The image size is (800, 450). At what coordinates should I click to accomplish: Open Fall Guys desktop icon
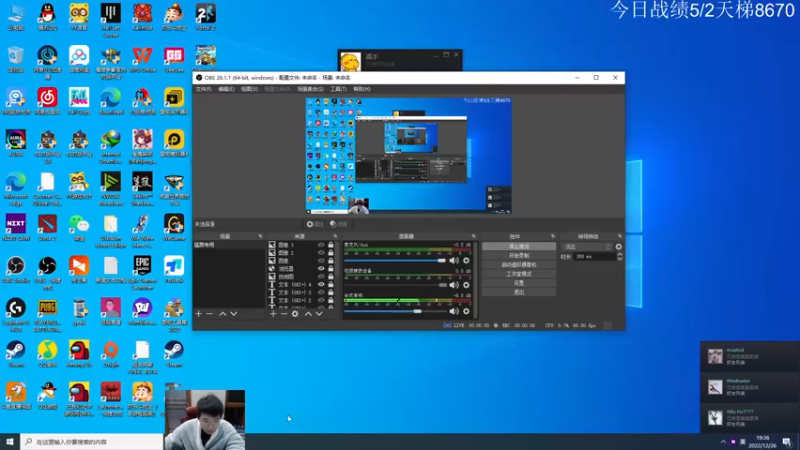pyautogui.click(x=79, y=101)
